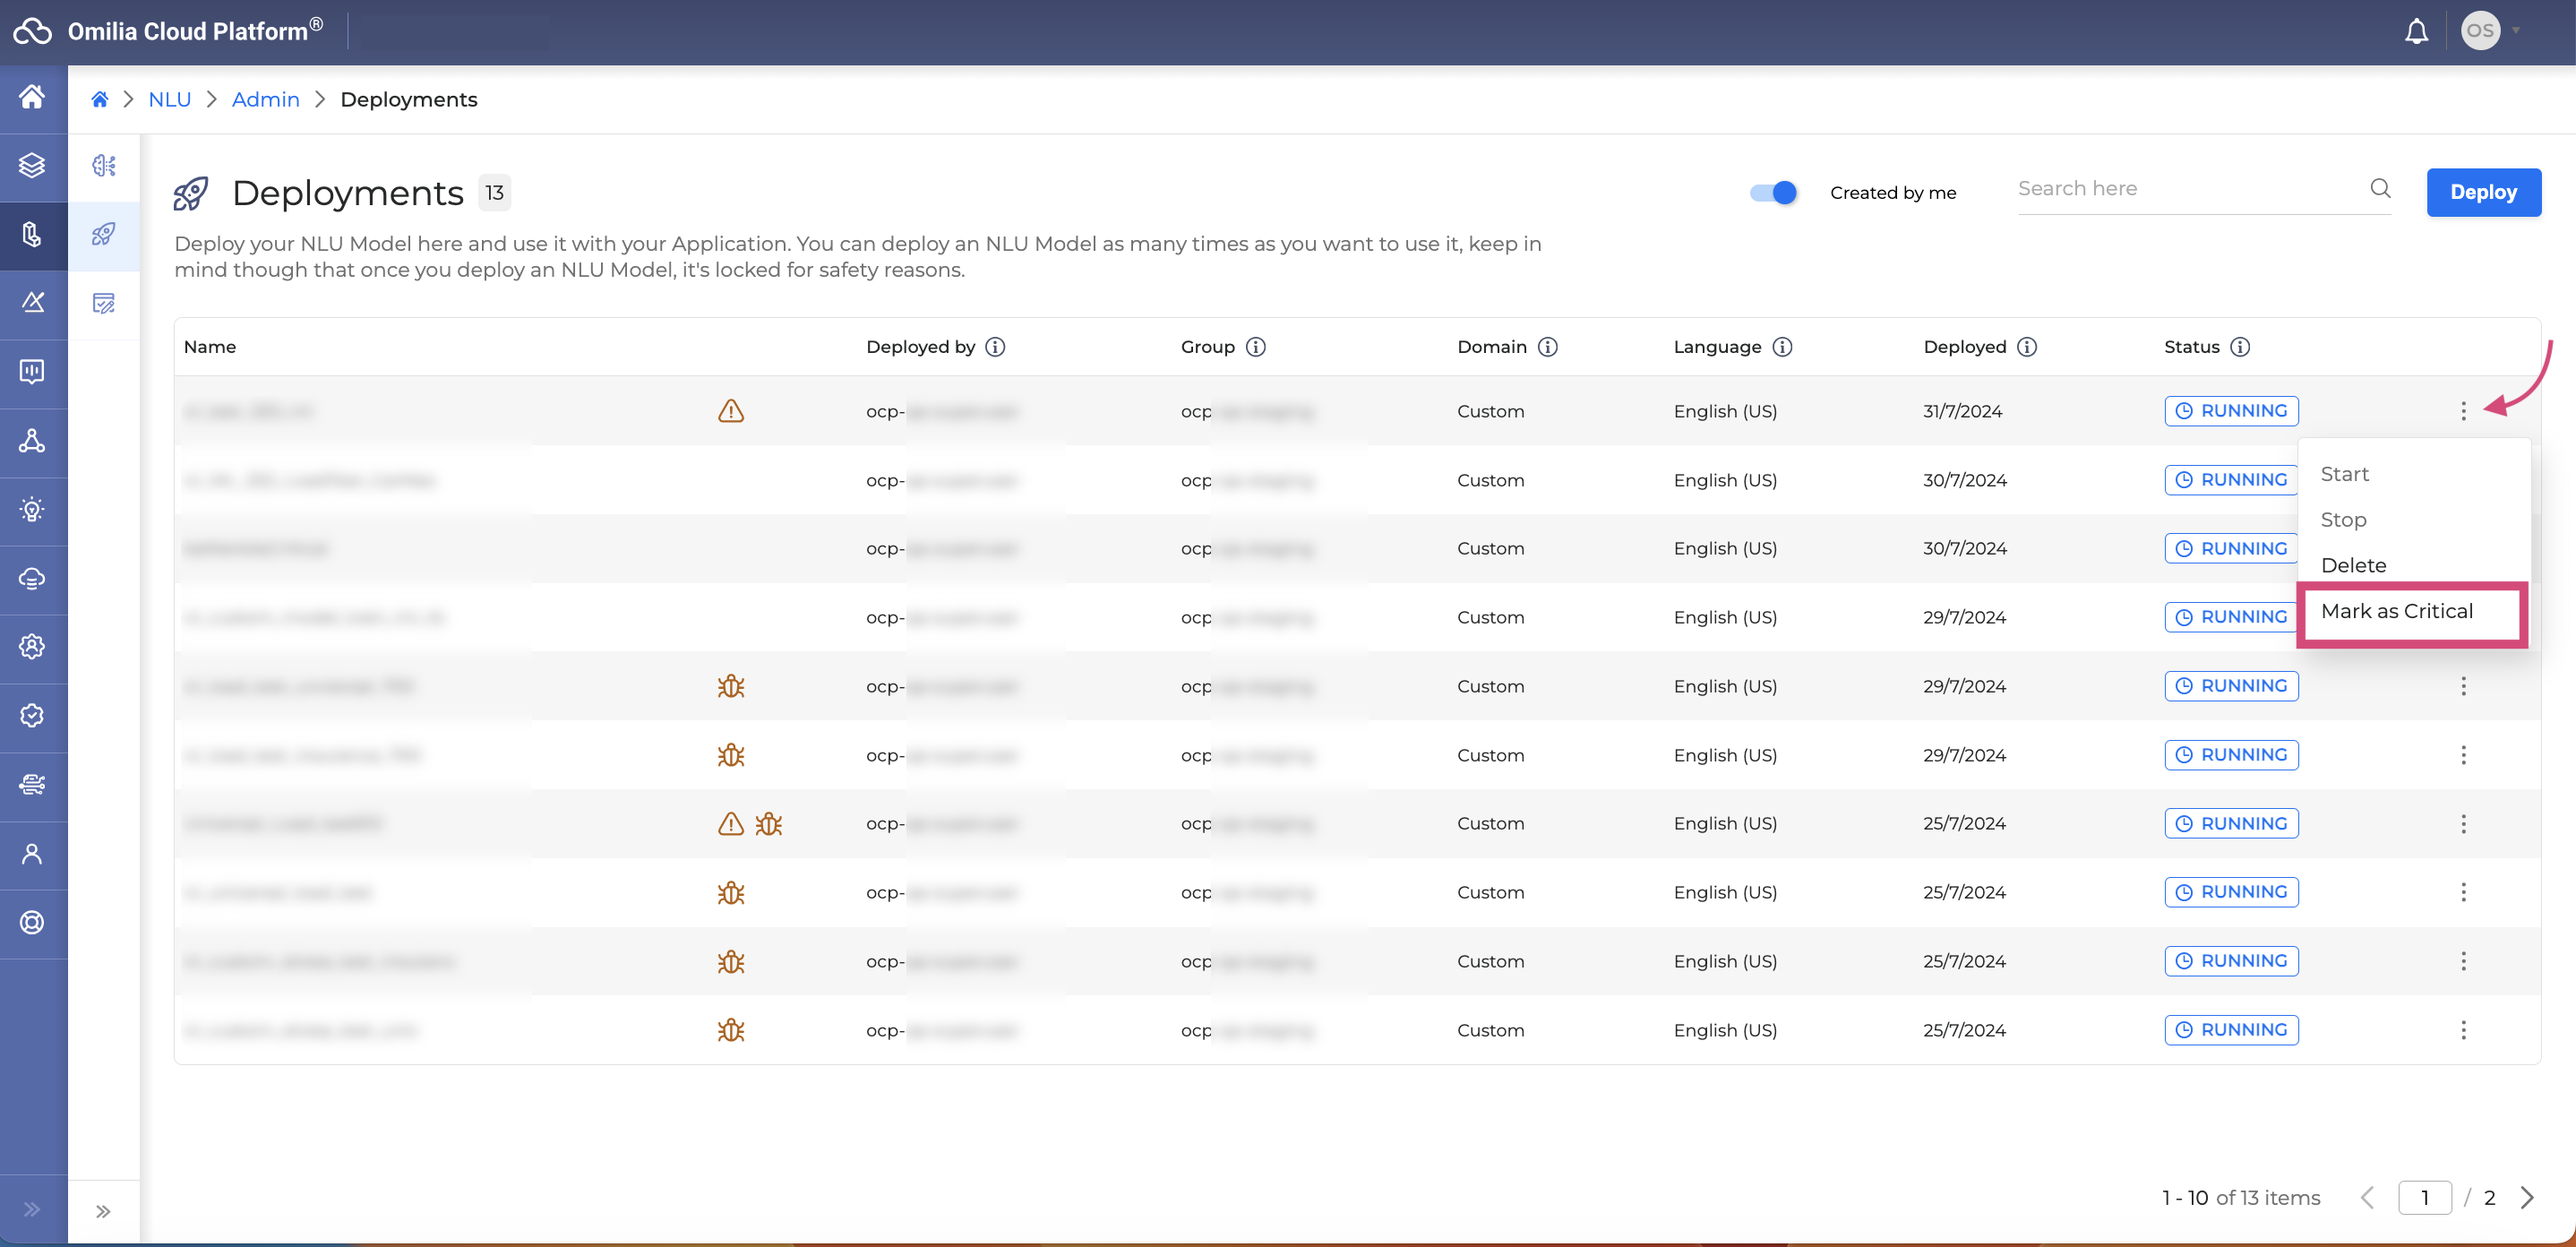This screenshot has height=1247, width=2576.
Task: Click the Status column info icon
Action: point(2240,347)
